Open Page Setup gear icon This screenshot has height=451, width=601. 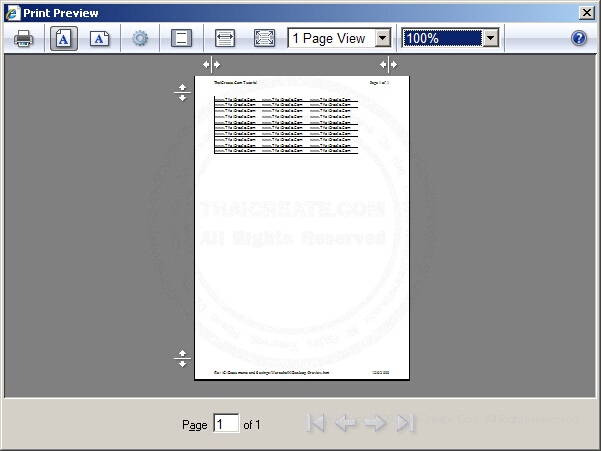pos(140,39)
